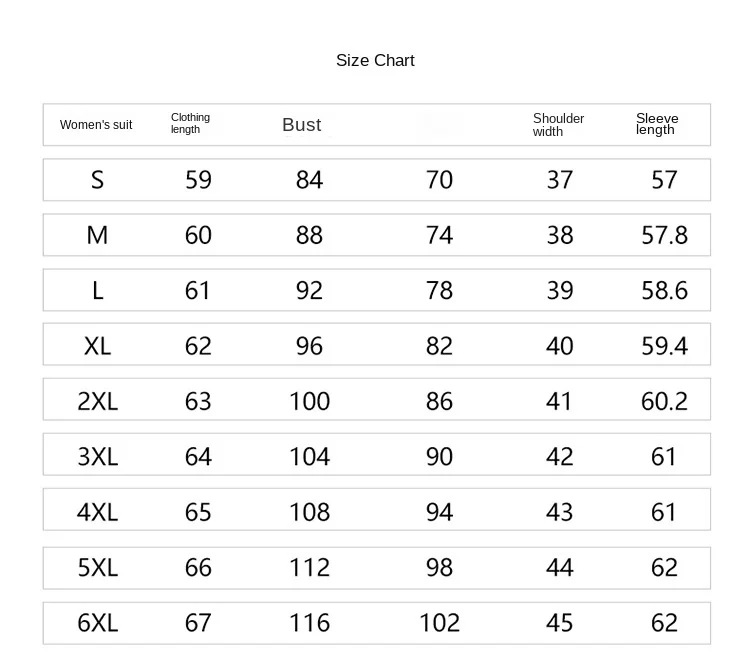Select the Clothing length column header
Viewport: 750px width, 659px height.
[x=190, y=124]
